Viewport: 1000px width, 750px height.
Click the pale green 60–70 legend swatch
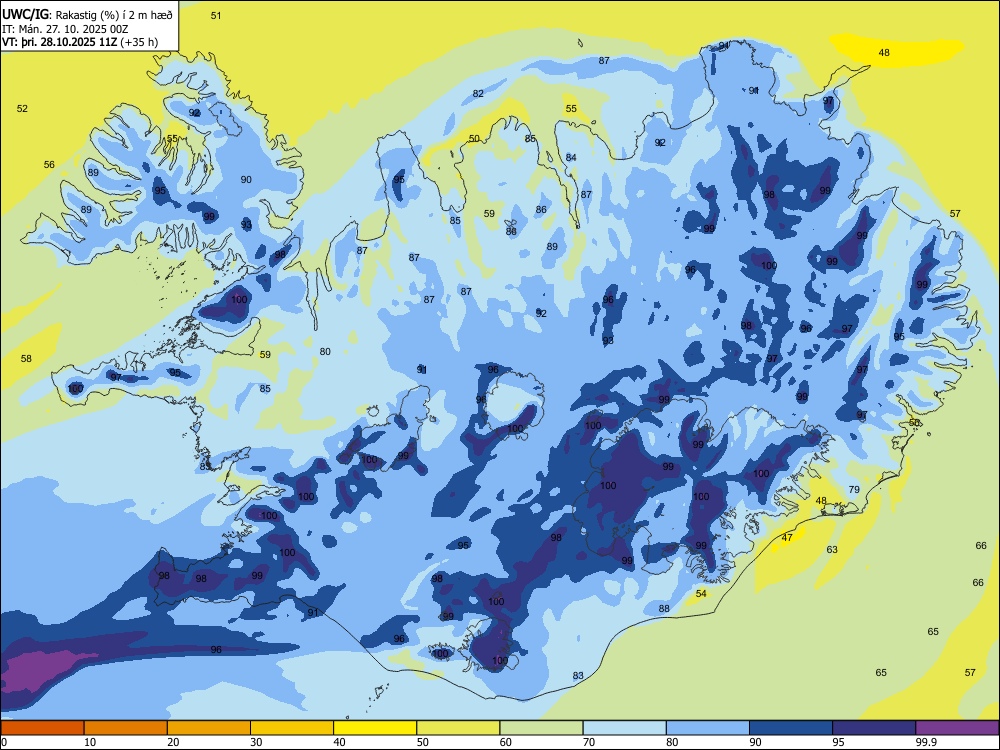(x=541, y=728)
